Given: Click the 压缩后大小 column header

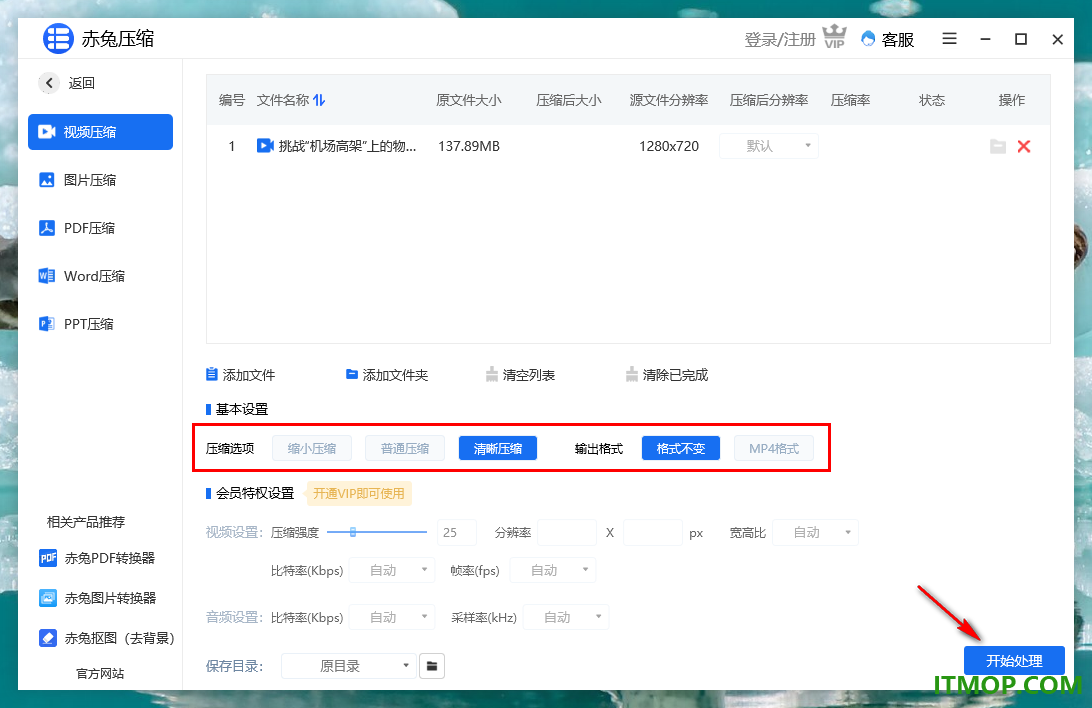Looking at the screenshot, I should 568,100.
